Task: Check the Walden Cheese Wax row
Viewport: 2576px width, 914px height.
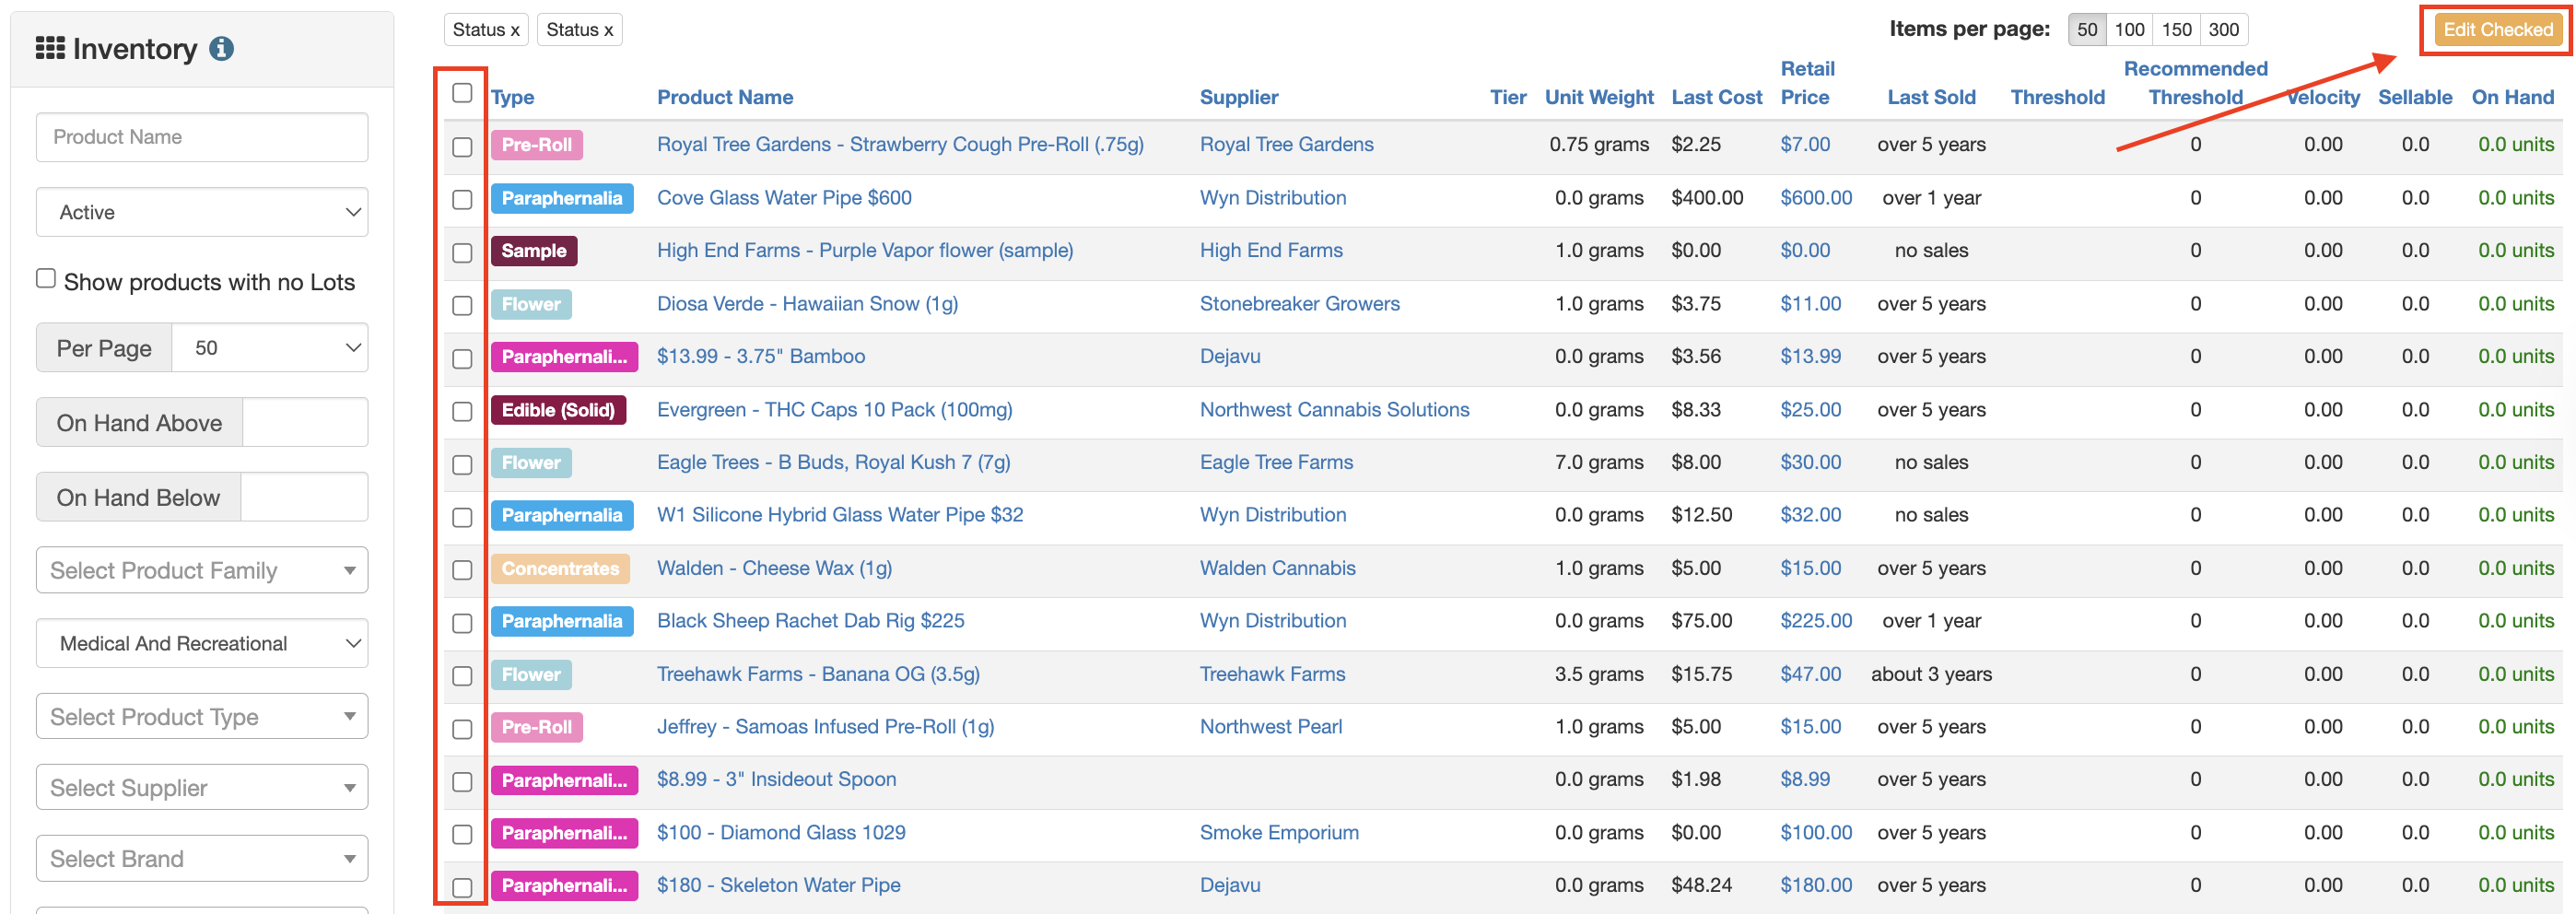Action: [462, 569]
